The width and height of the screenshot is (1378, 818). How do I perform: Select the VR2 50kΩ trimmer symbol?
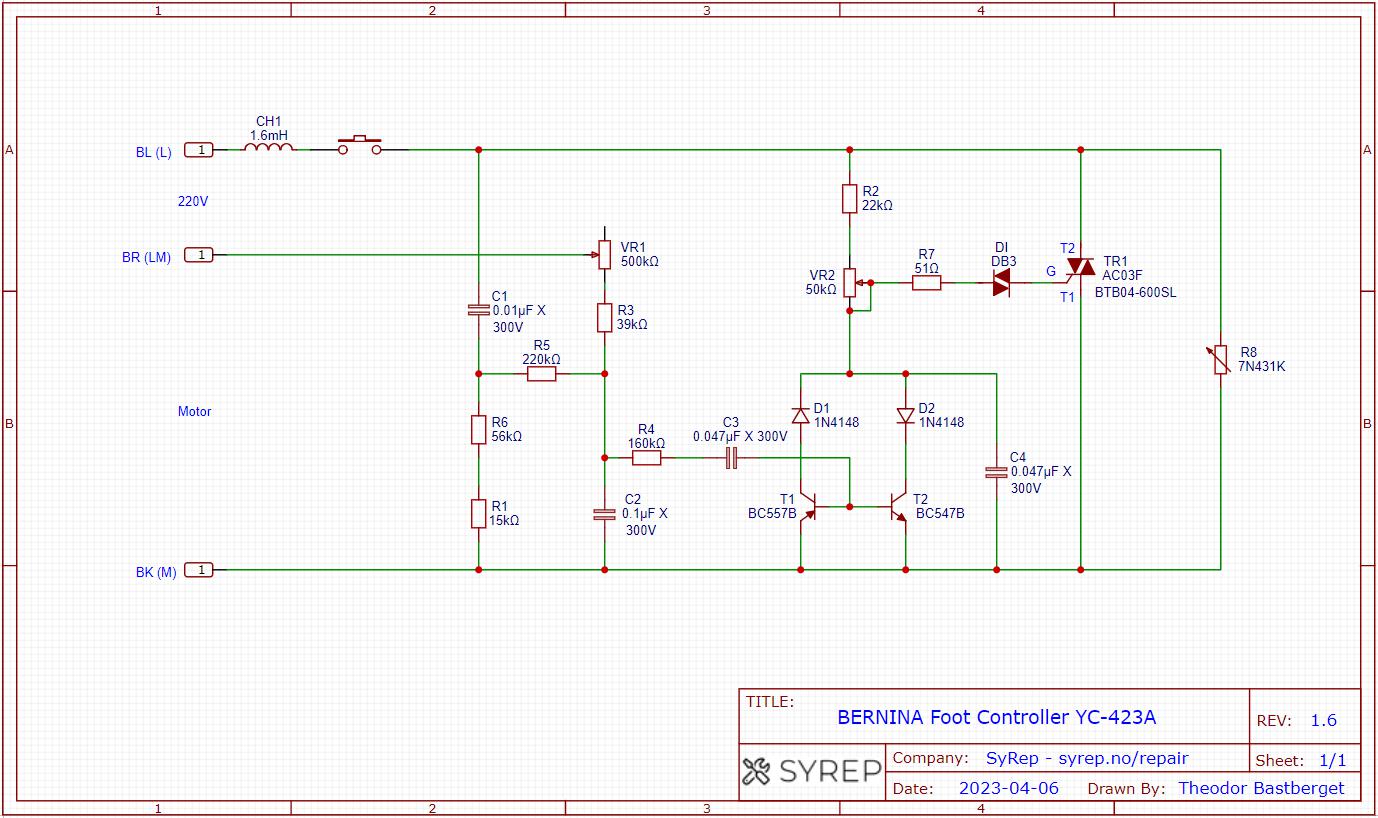click(x=850, y=283)
